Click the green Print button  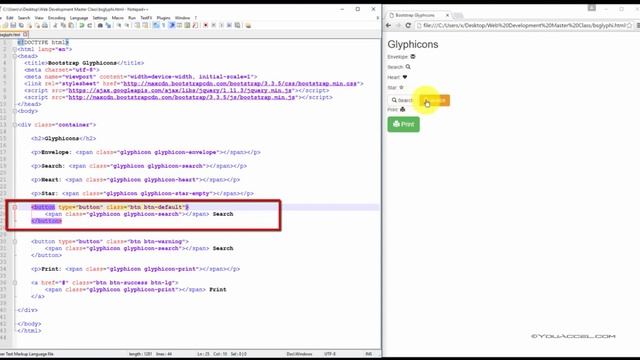click(x=403, y=124)
